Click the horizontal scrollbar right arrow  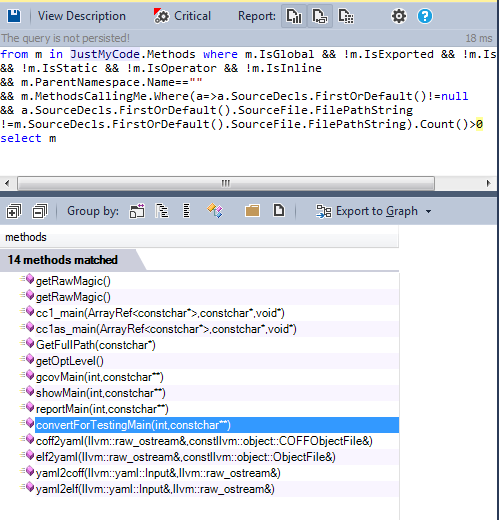488,183
